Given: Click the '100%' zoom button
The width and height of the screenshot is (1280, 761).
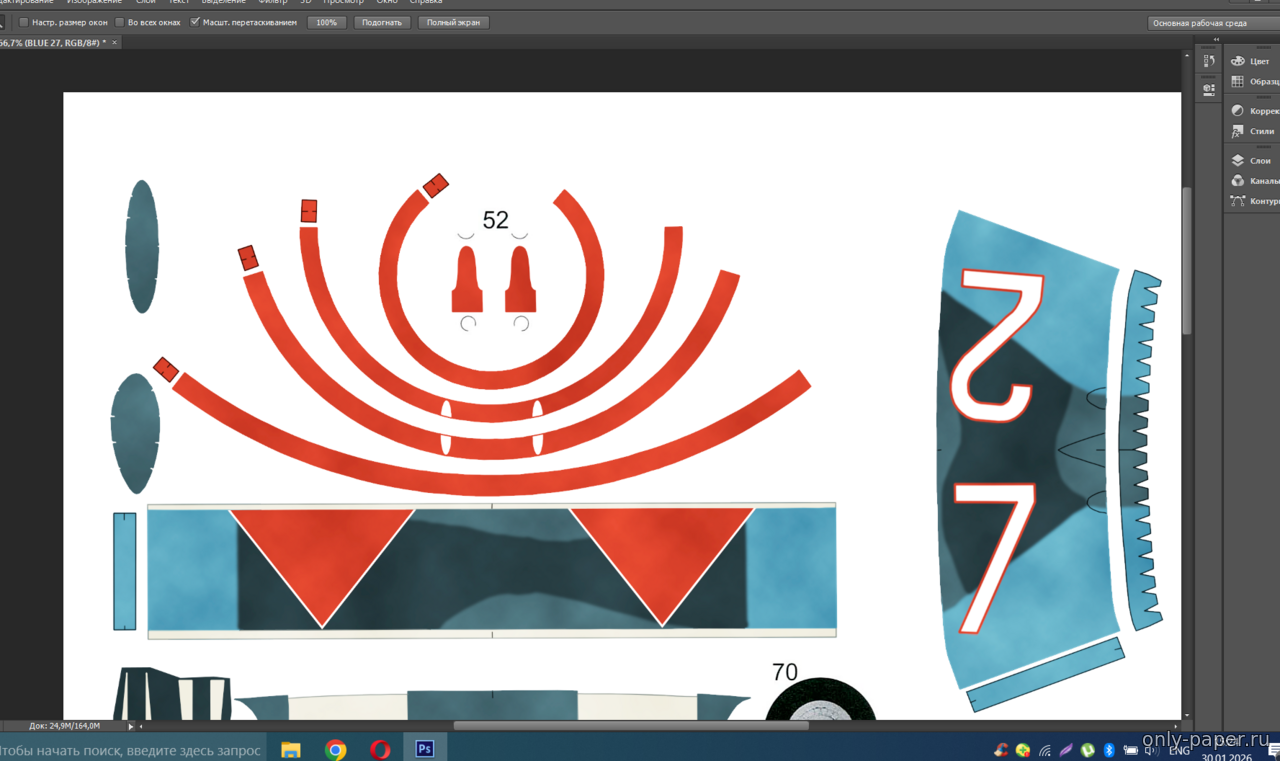Looking at the screenshot, I should (x=326, y=22).
